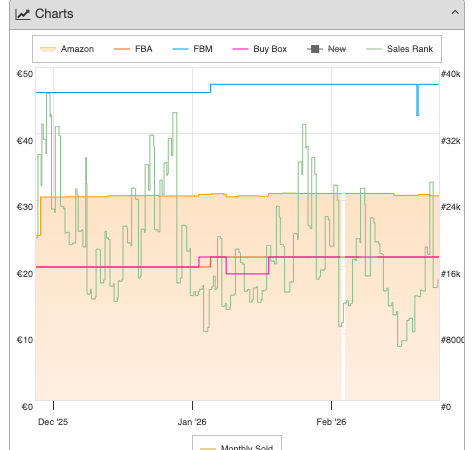The height and width of the screenshot is (450, 474).
Task: Click the #40k sales rank axis label
Action: [x=451, y=74]
